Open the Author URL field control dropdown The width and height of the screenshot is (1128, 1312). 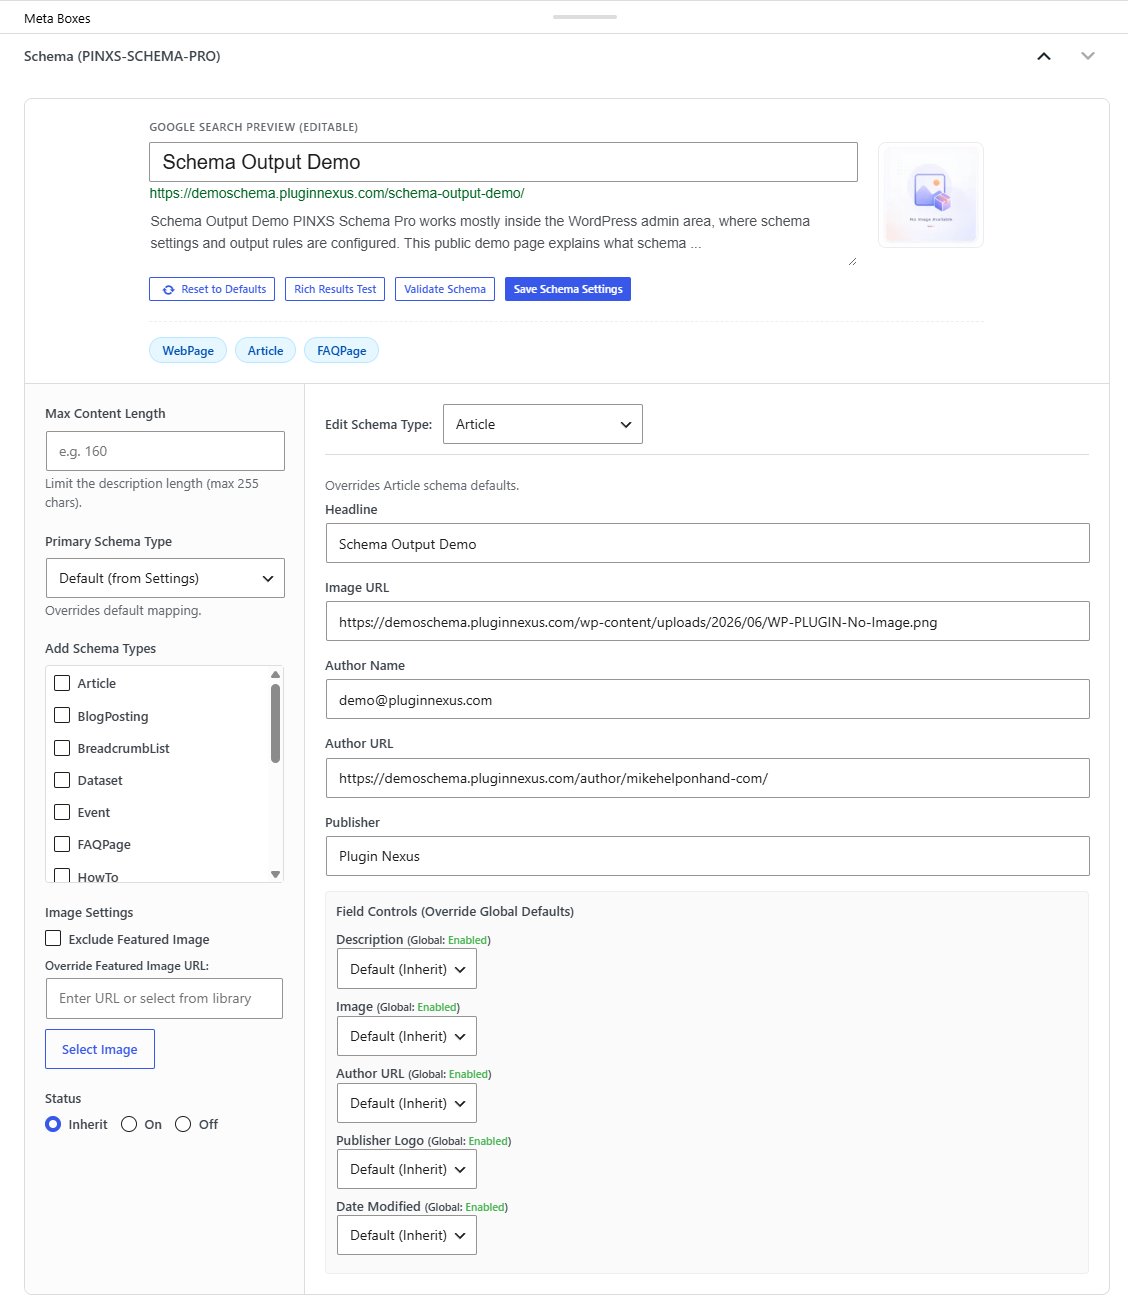(407, 1103)
